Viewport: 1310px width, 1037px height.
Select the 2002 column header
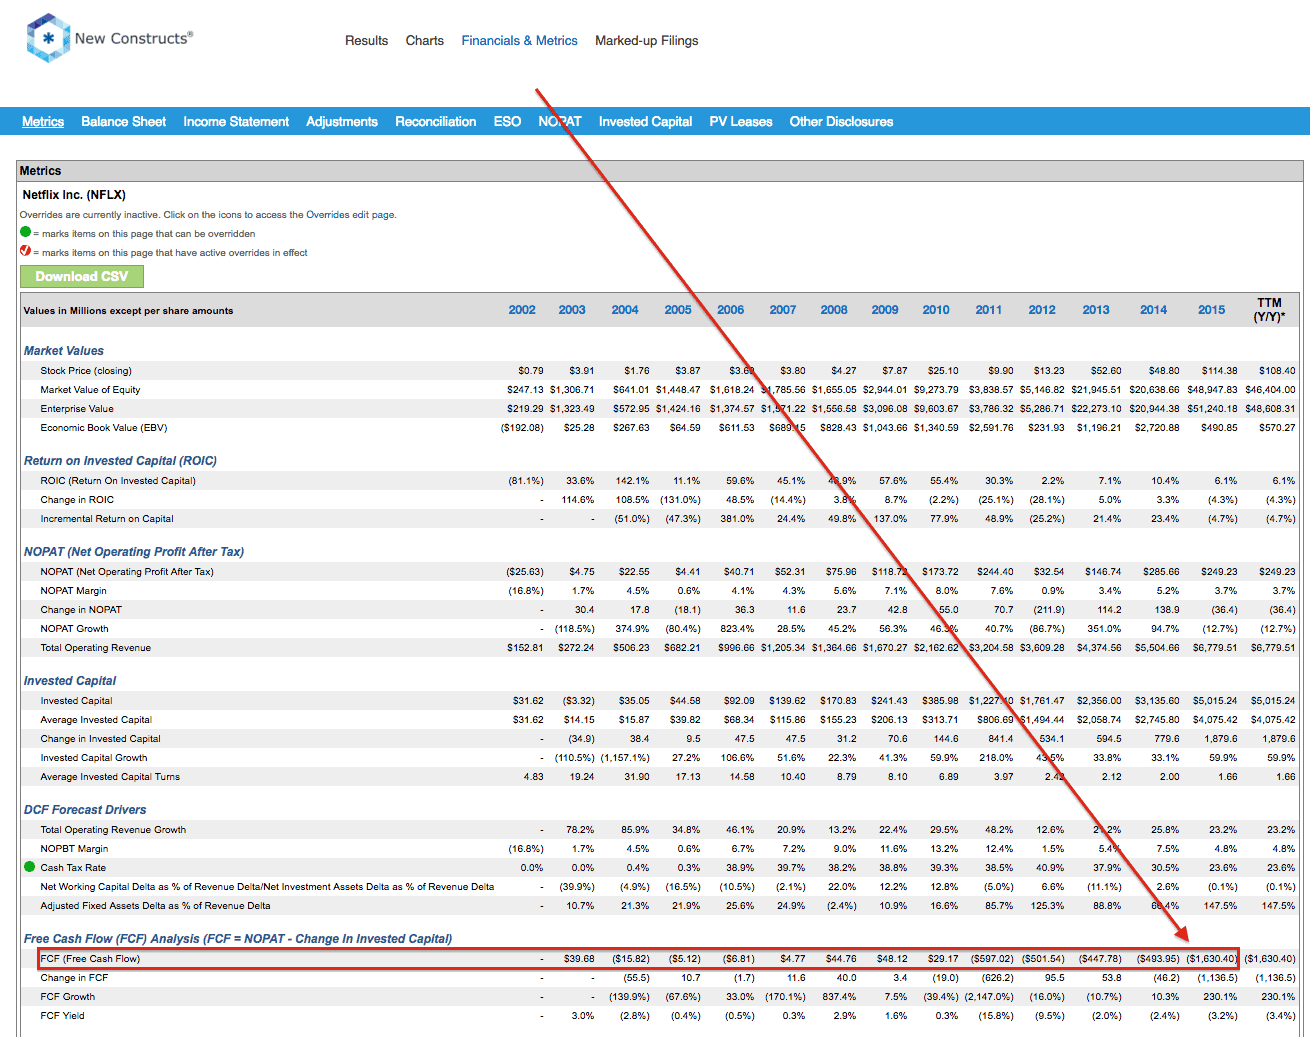click(522, 310)
